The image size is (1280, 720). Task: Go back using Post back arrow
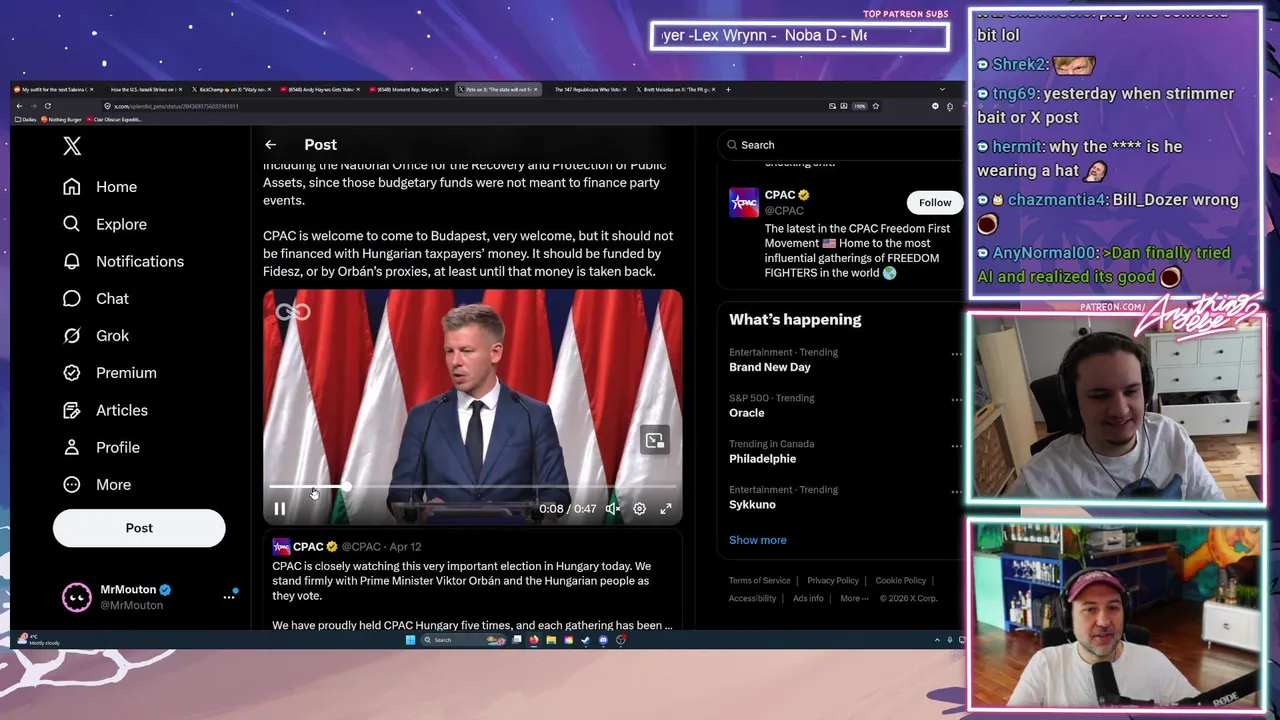tap(271, 145)
